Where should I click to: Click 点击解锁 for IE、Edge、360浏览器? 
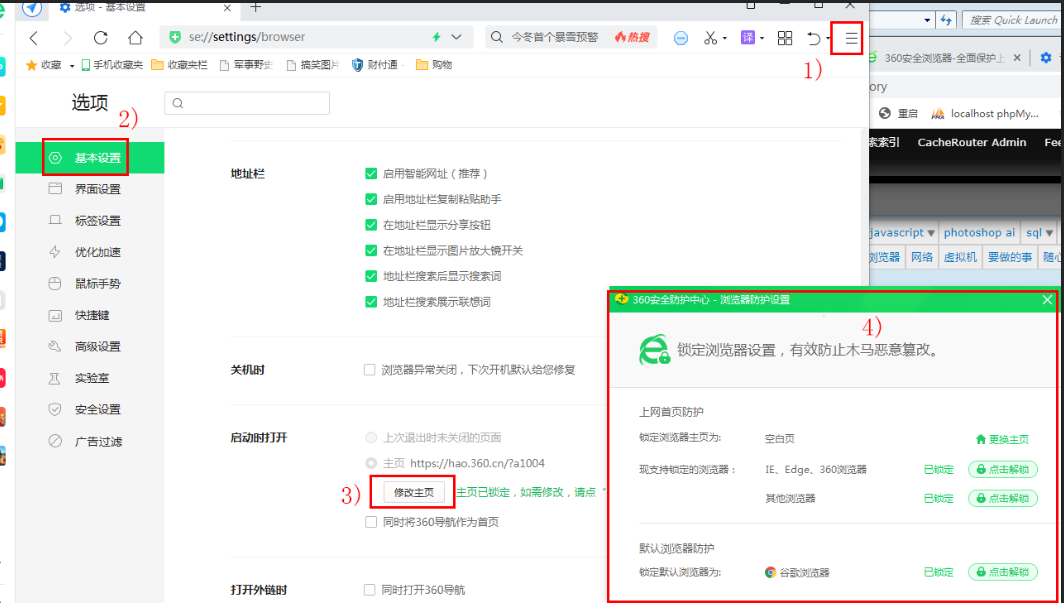tap(1002, 469)
